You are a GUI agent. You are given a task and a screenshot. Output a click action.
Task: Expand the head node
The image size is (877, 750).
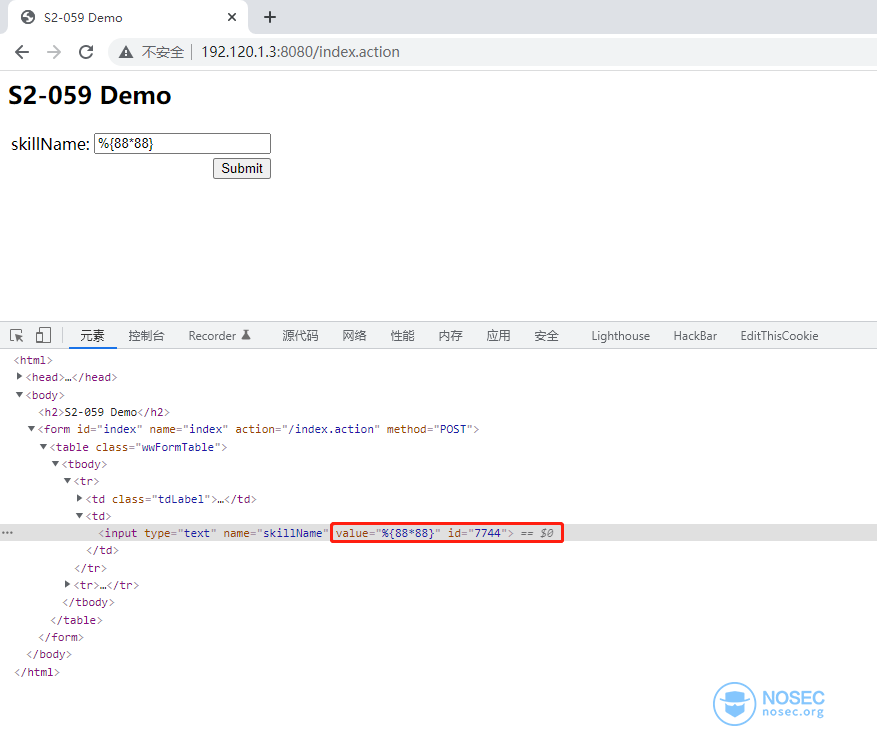[x=20, y=376]
